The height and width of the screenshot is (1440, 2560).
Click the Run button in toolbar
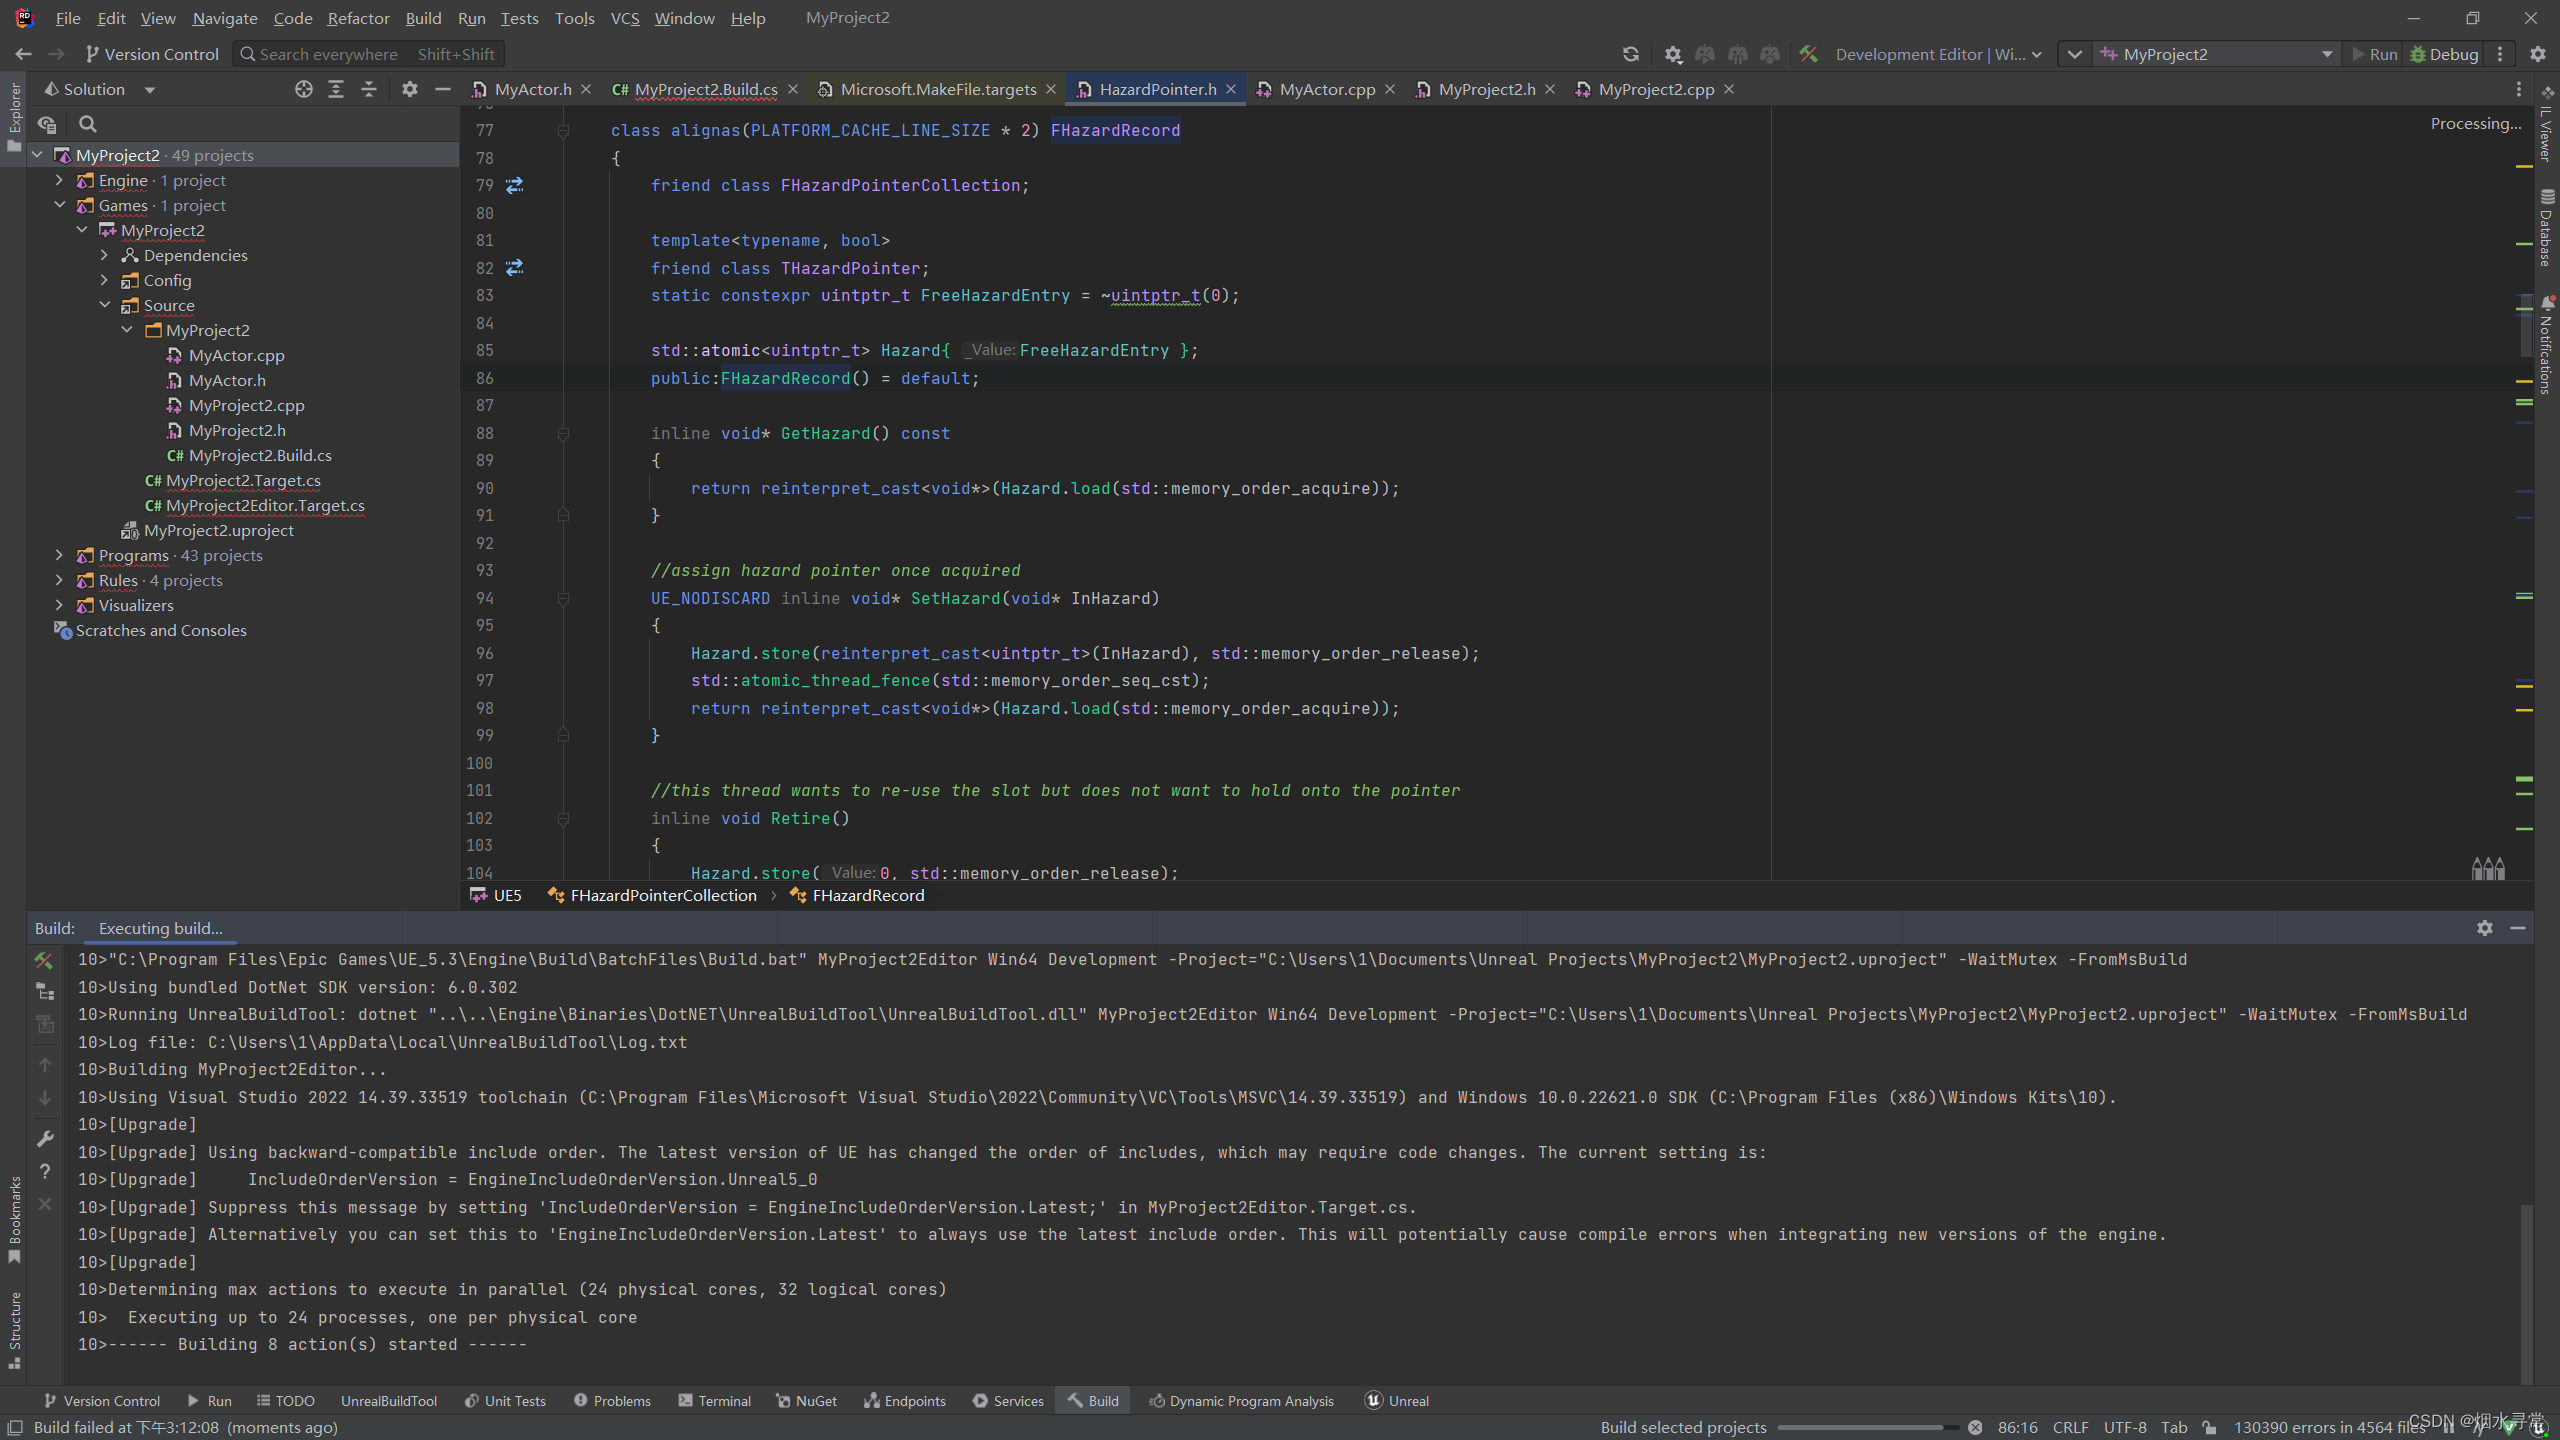2375,54
